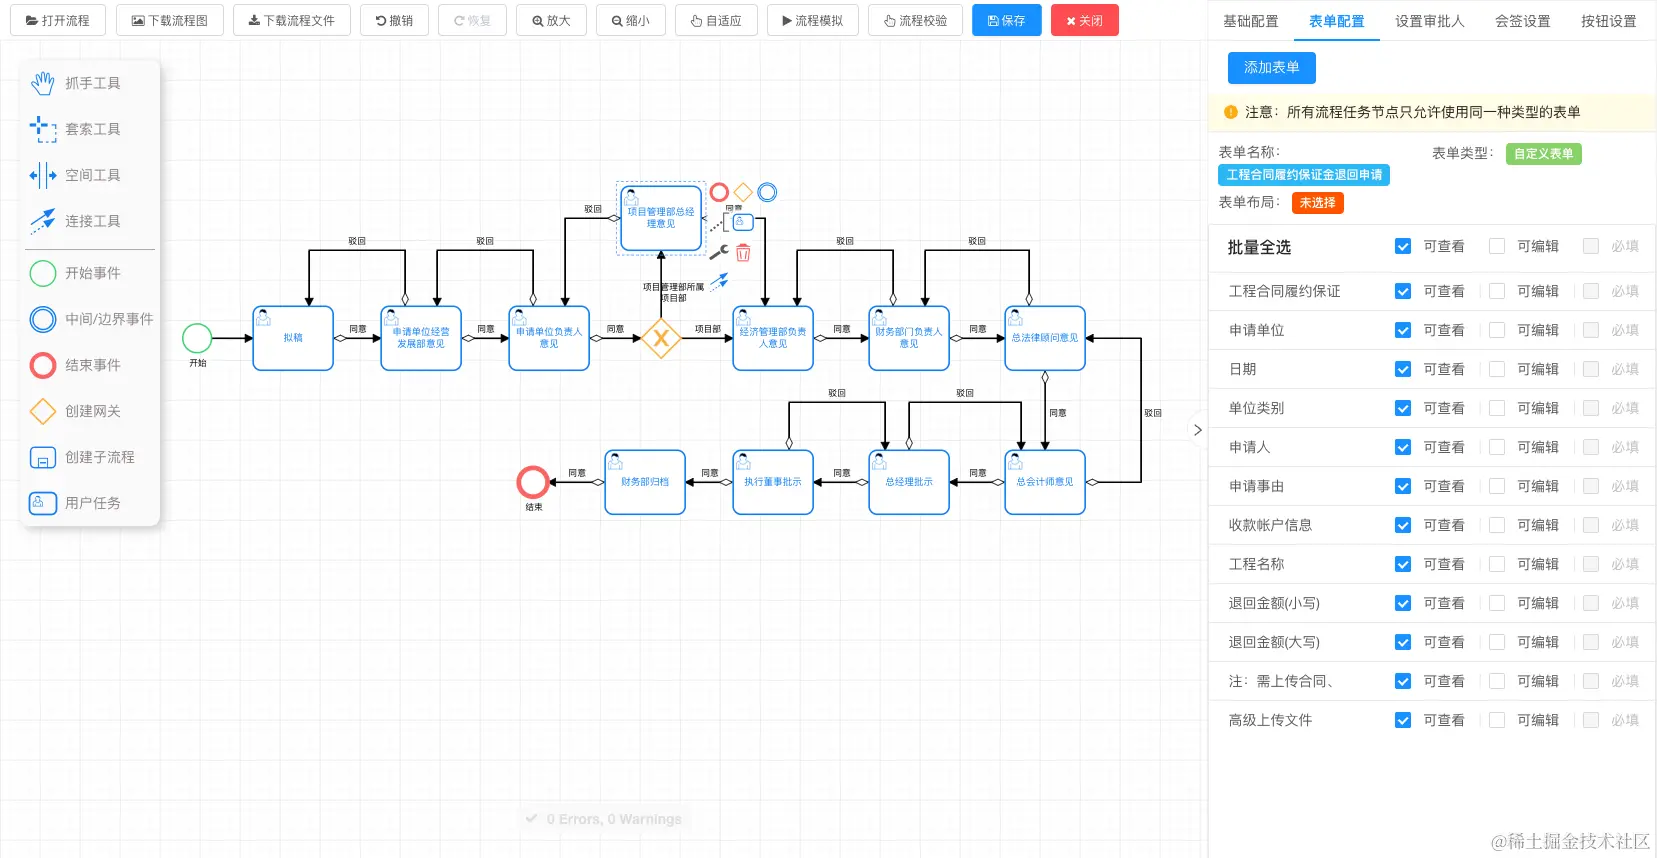Switch to 设置审批人 tab
1657x858 pixels.
tap(1430, 21)
